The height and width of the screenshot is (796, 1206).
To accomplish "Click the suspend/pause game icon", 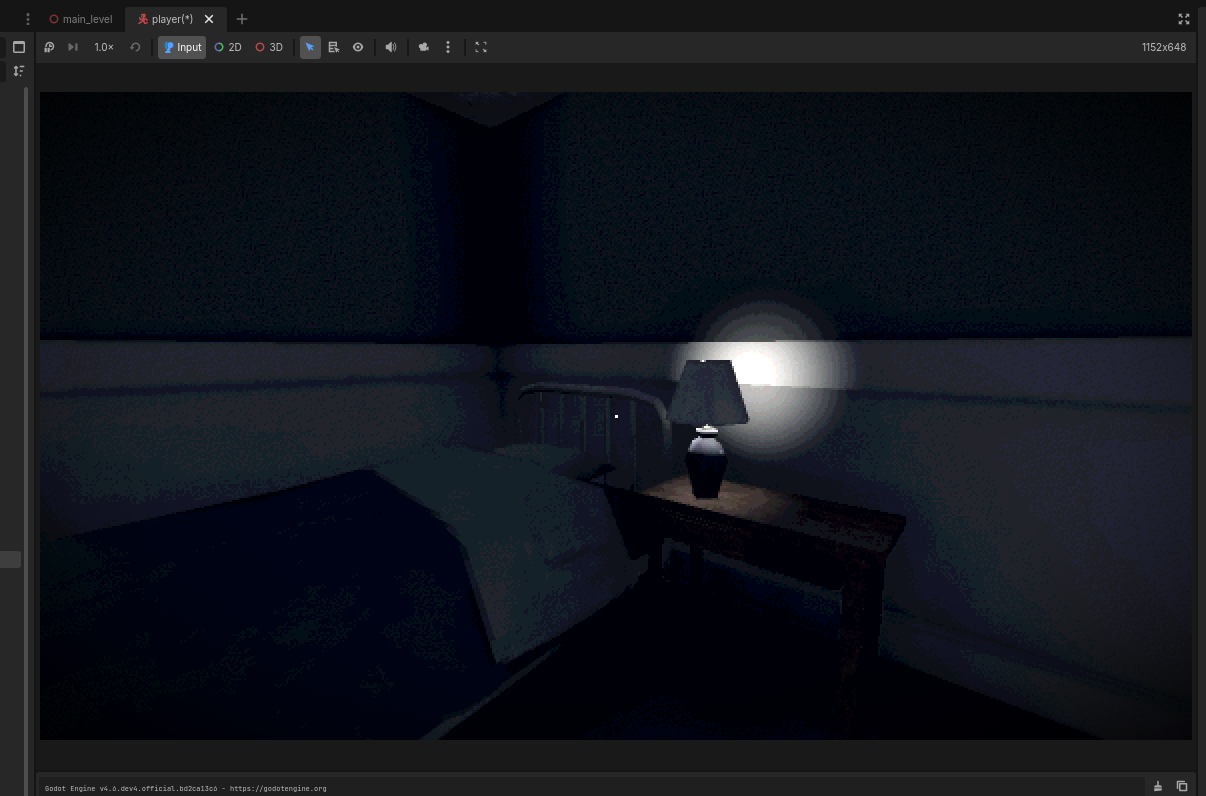I will (49, 47).
